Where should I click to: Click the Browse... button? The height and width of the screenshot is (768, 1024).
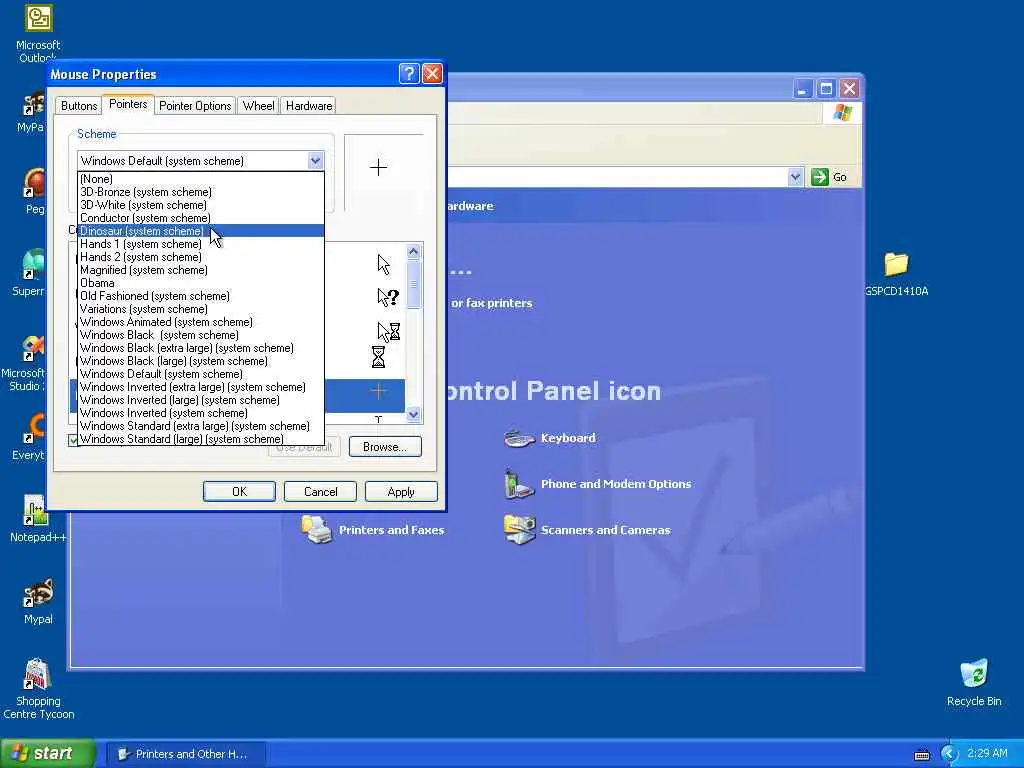coord(385,447)
